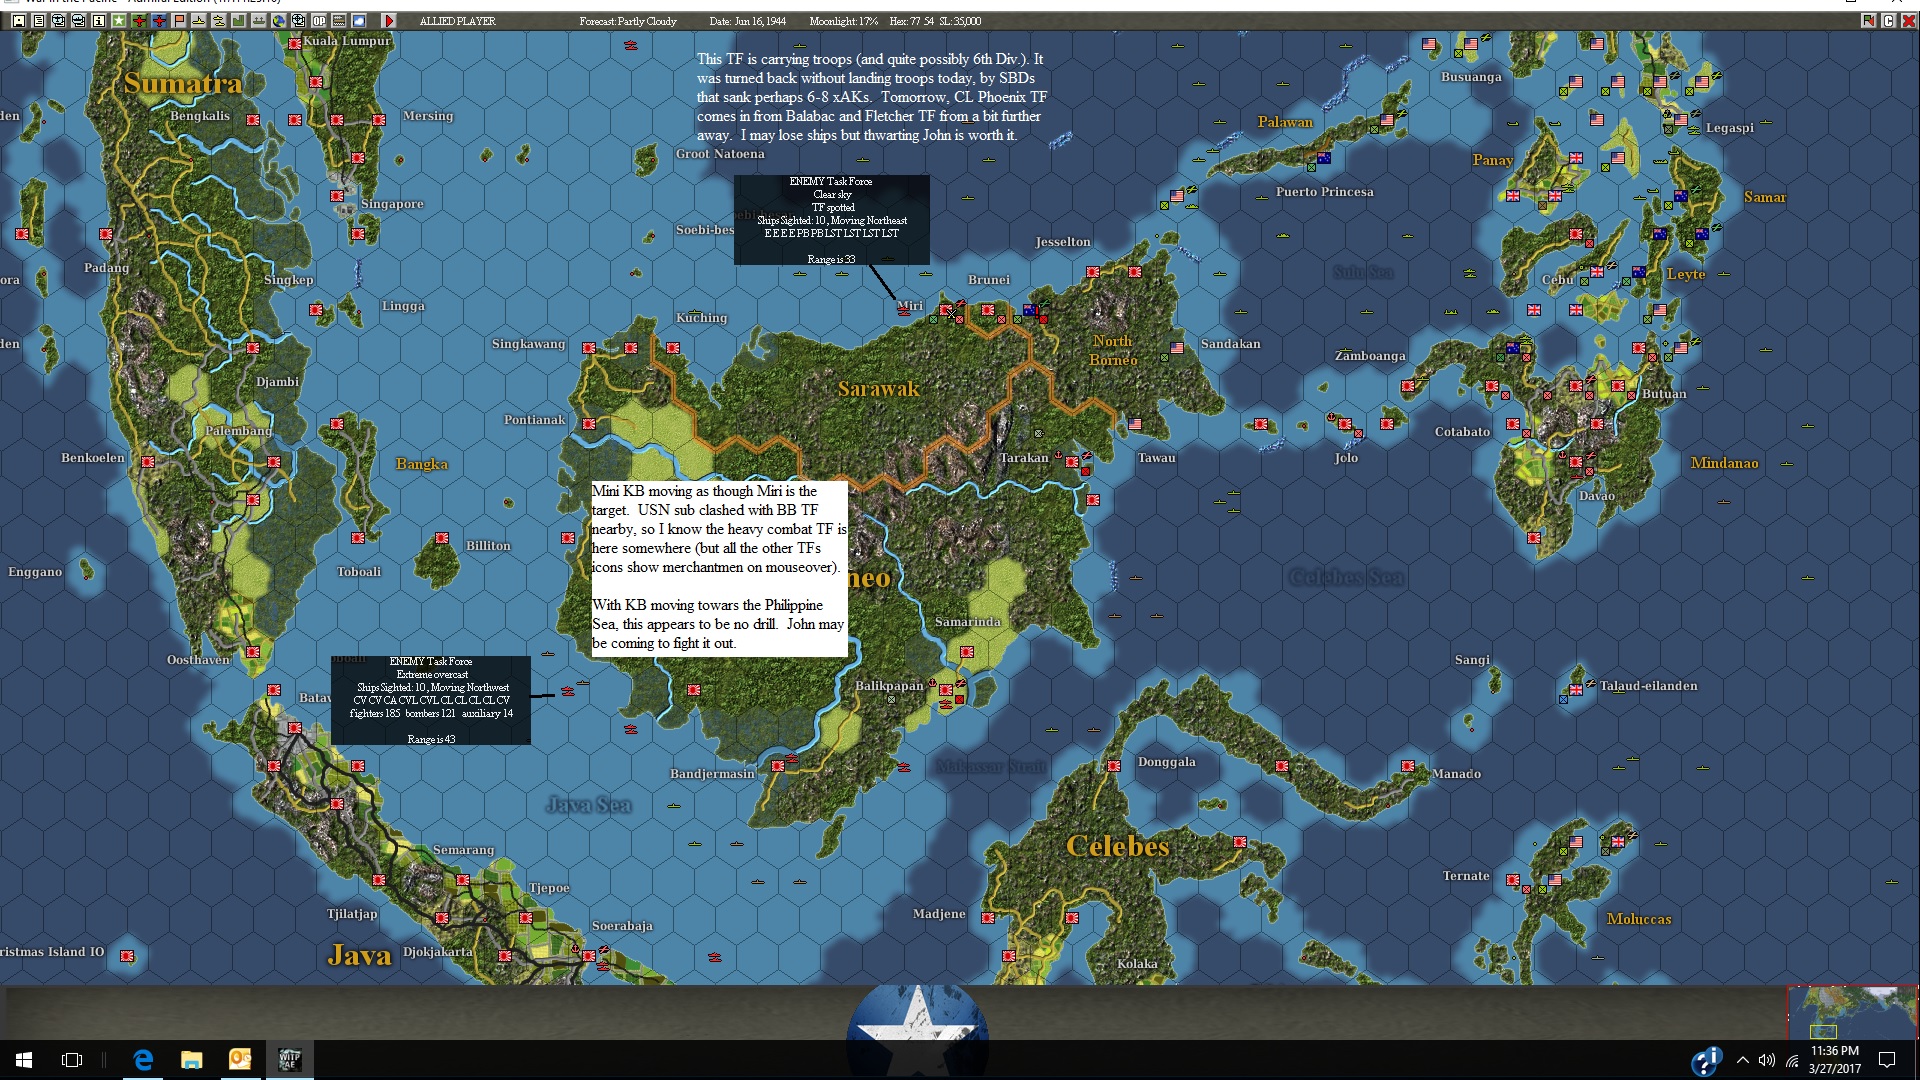Select the enemy carrier TF icon near Batavia
The height and width of the screenshot is (1080, 1920).
[x=567, y=691]
